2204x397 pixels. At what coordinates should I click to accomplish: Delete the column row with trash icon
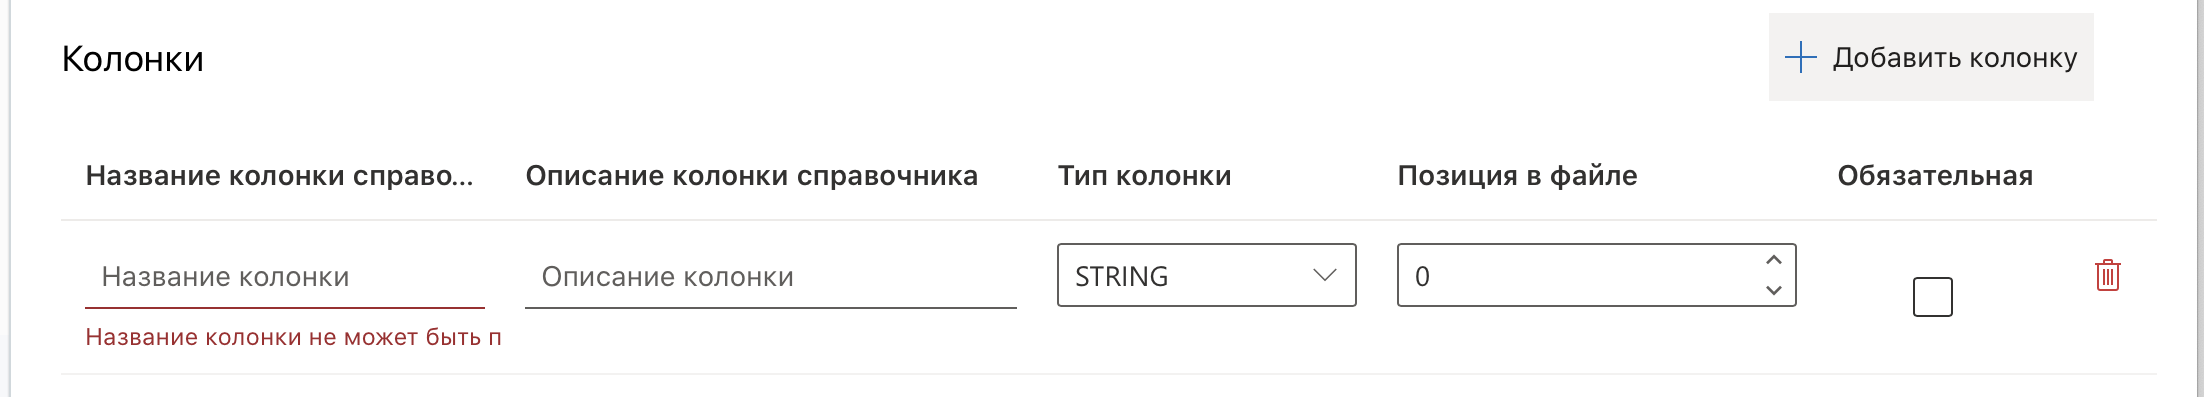[2107, 275]
